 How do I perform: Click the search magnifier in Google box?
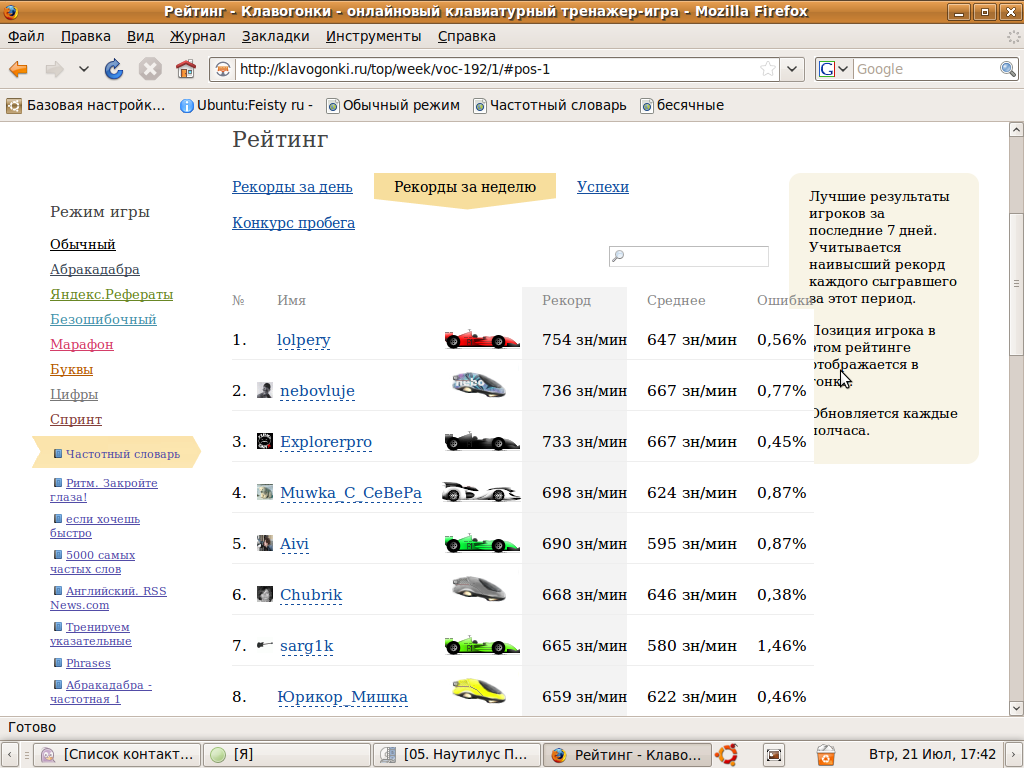pos(1008,69)
